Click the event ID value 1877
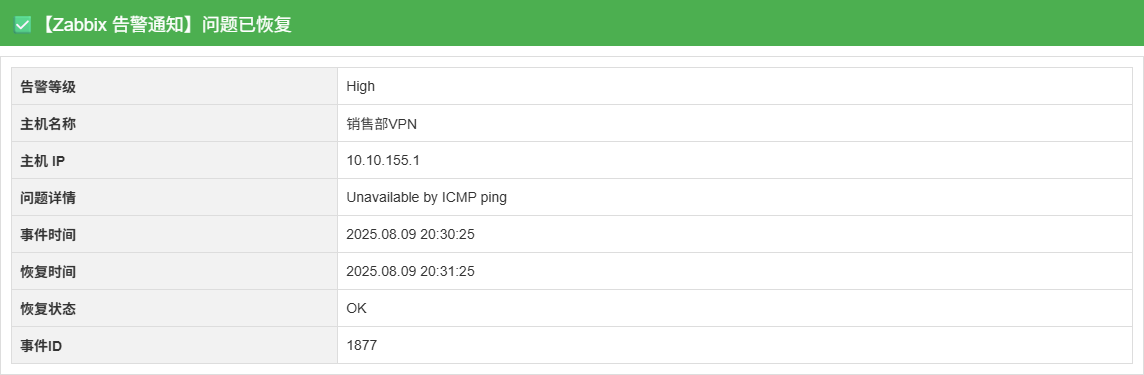 pyautogui.click(x=362, y=345)
